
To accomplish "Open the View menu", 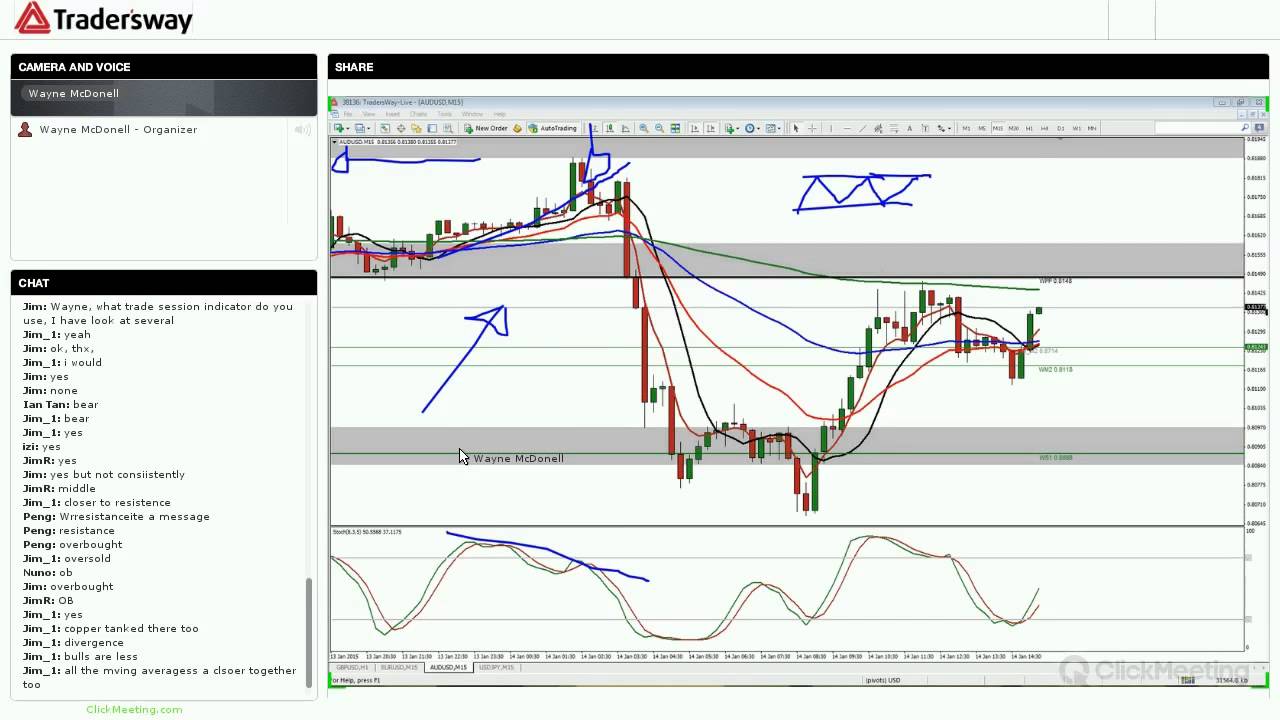I will coord(368,114).
